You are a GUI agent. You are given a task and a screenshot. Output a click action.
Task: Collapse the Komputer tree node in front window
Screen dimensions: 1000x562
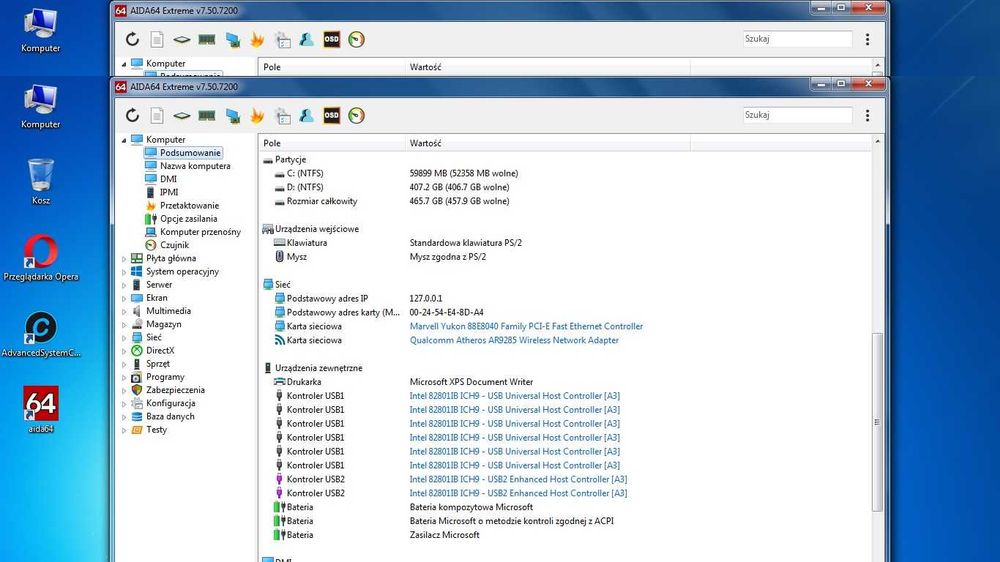(124, 140)
